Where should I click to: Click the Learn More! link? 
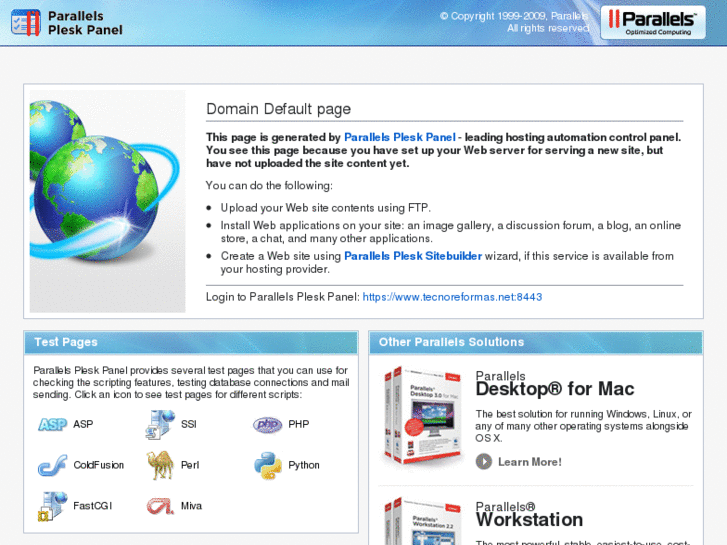point(529,462)
